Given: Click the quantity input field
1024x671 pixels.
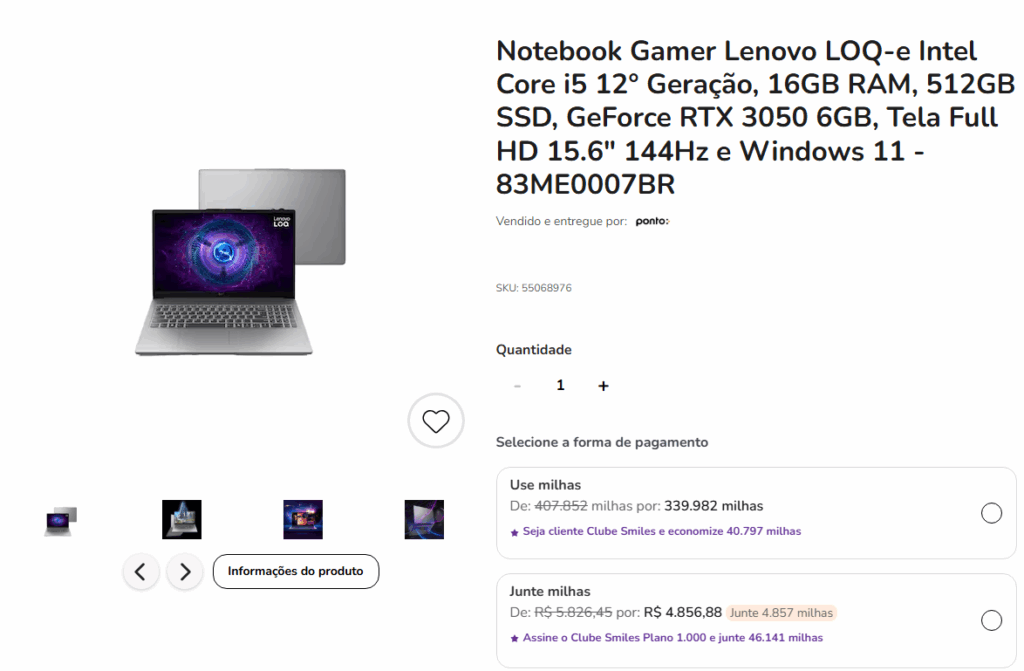Looking at the screenshot, I should pos(560,385).
